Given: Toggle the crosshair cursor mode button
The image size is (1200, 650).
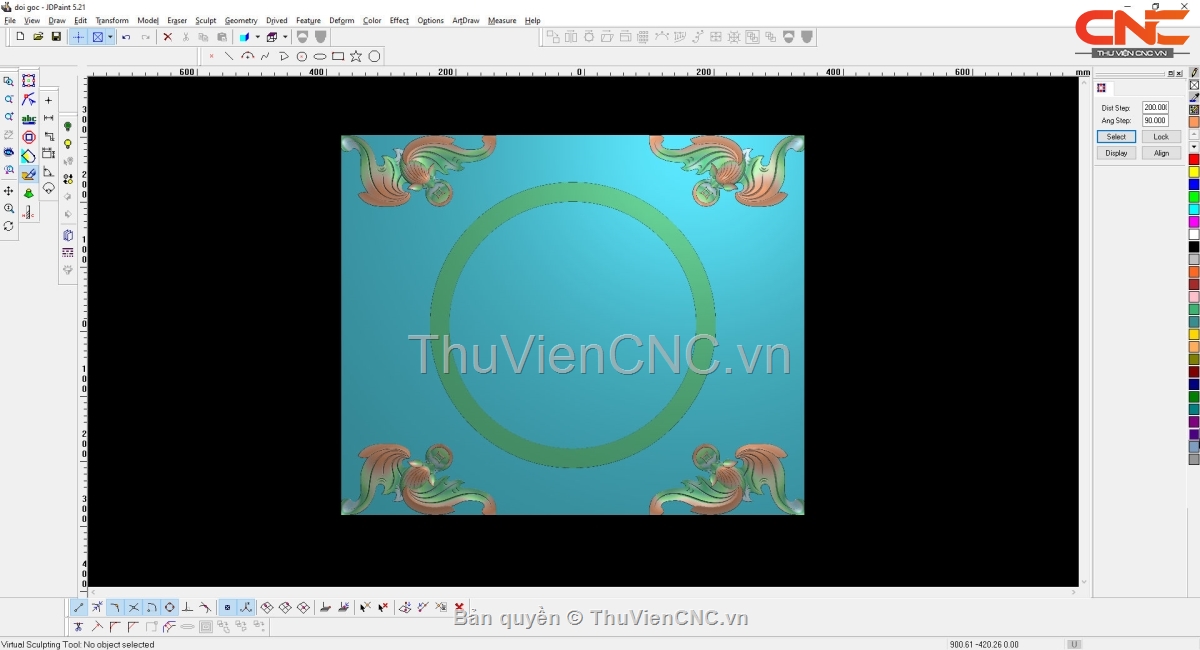Looking at the screenshot, I should tap(79, 37).
